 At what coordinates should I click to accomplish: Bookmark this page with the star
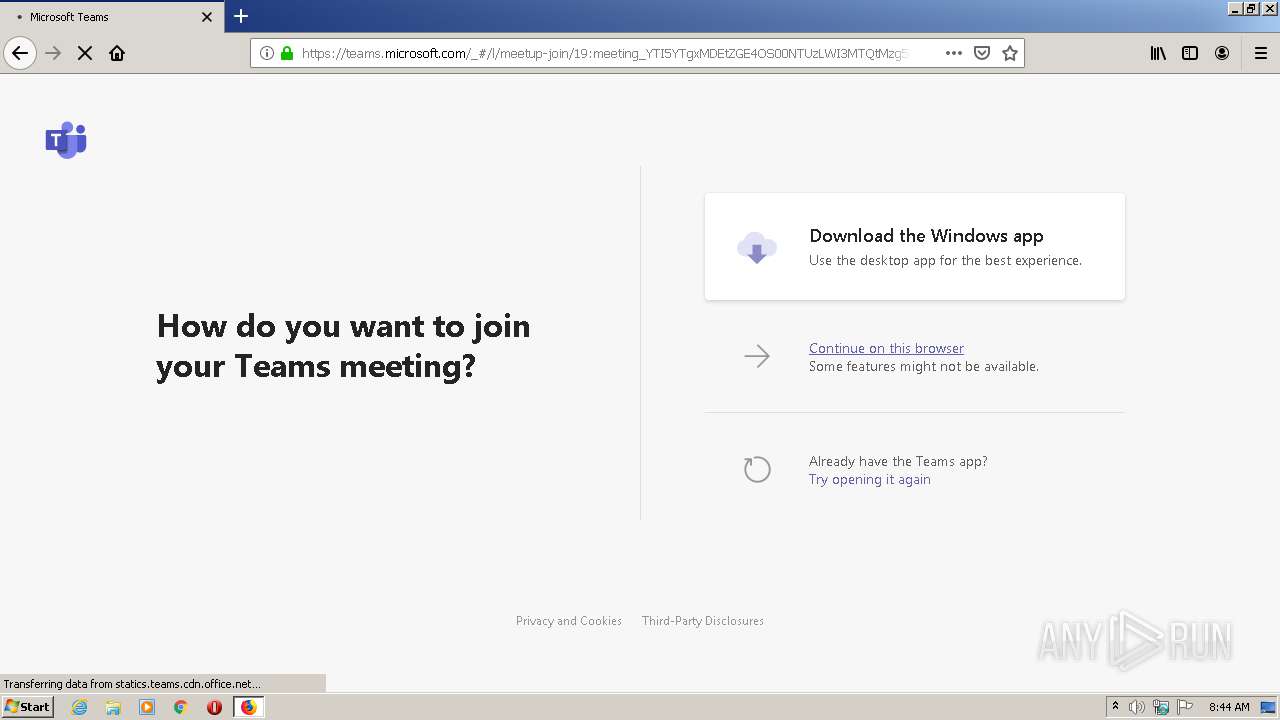pos(1010,53)
